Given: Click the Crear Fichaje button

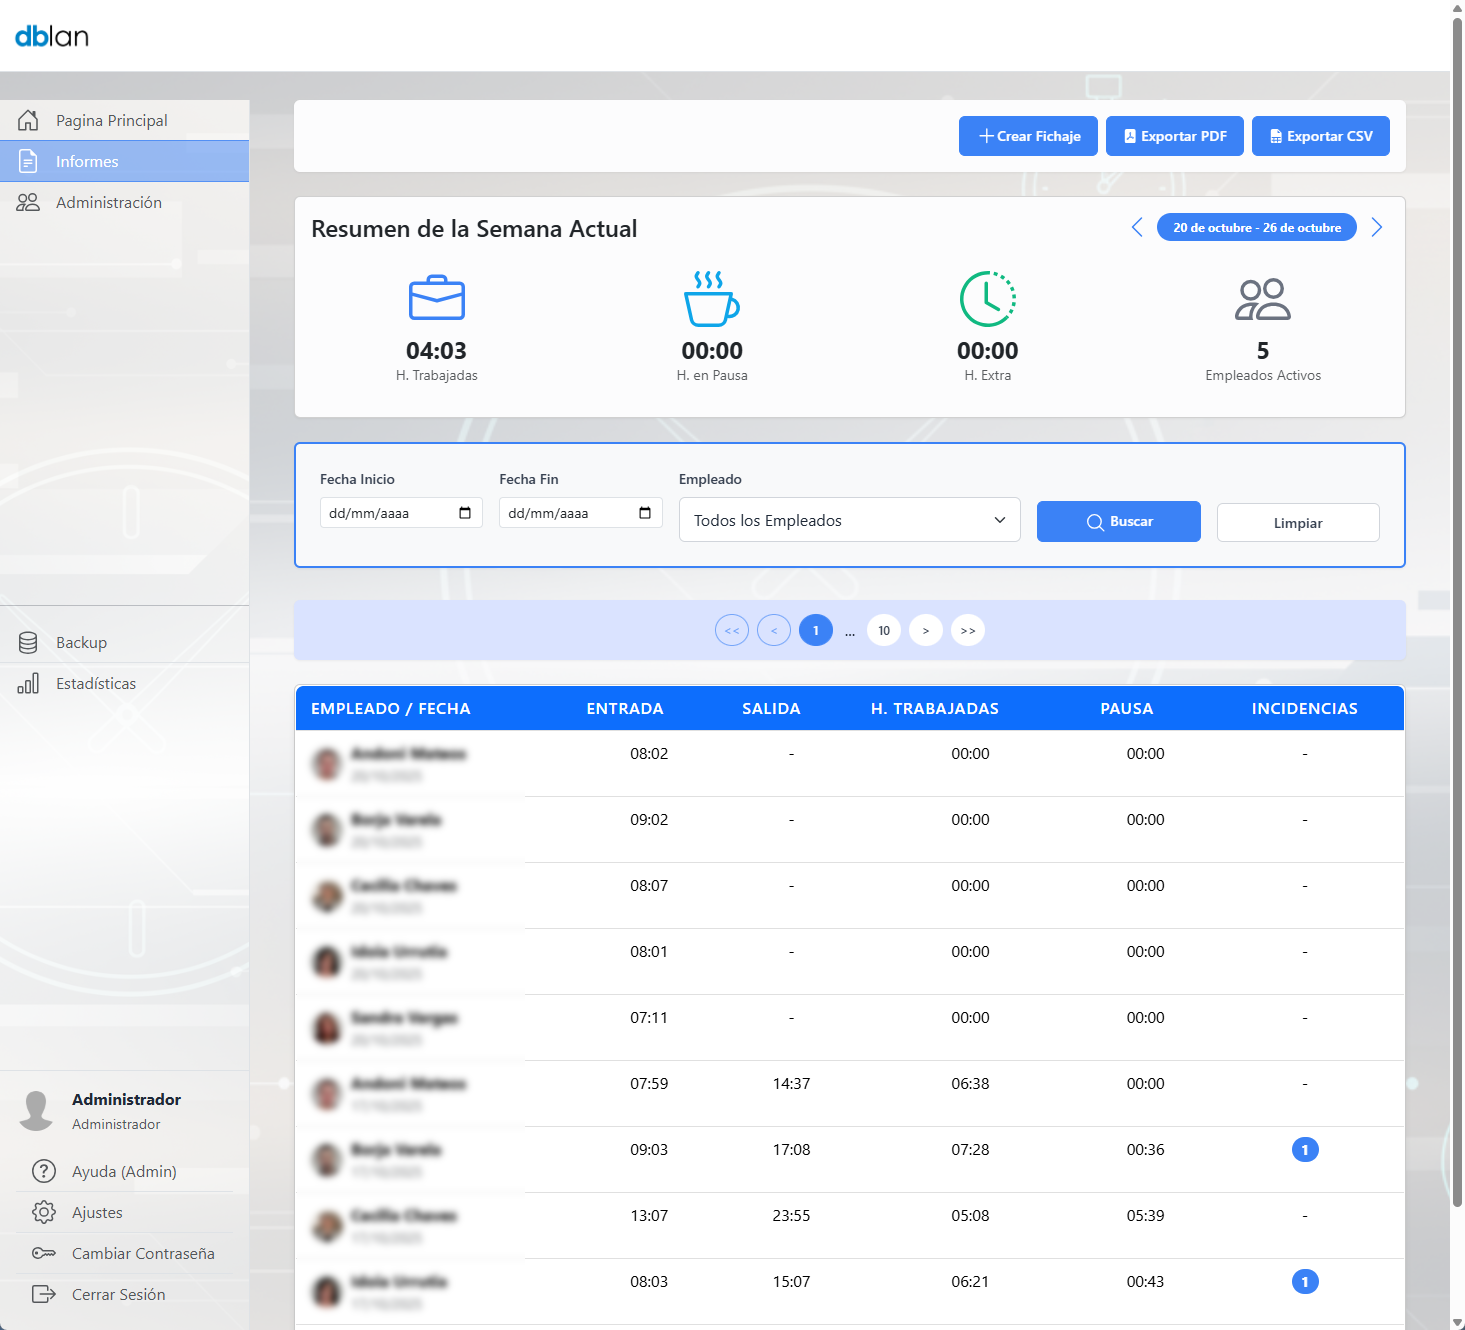Looking at the screenshot, I should 1028,136.
